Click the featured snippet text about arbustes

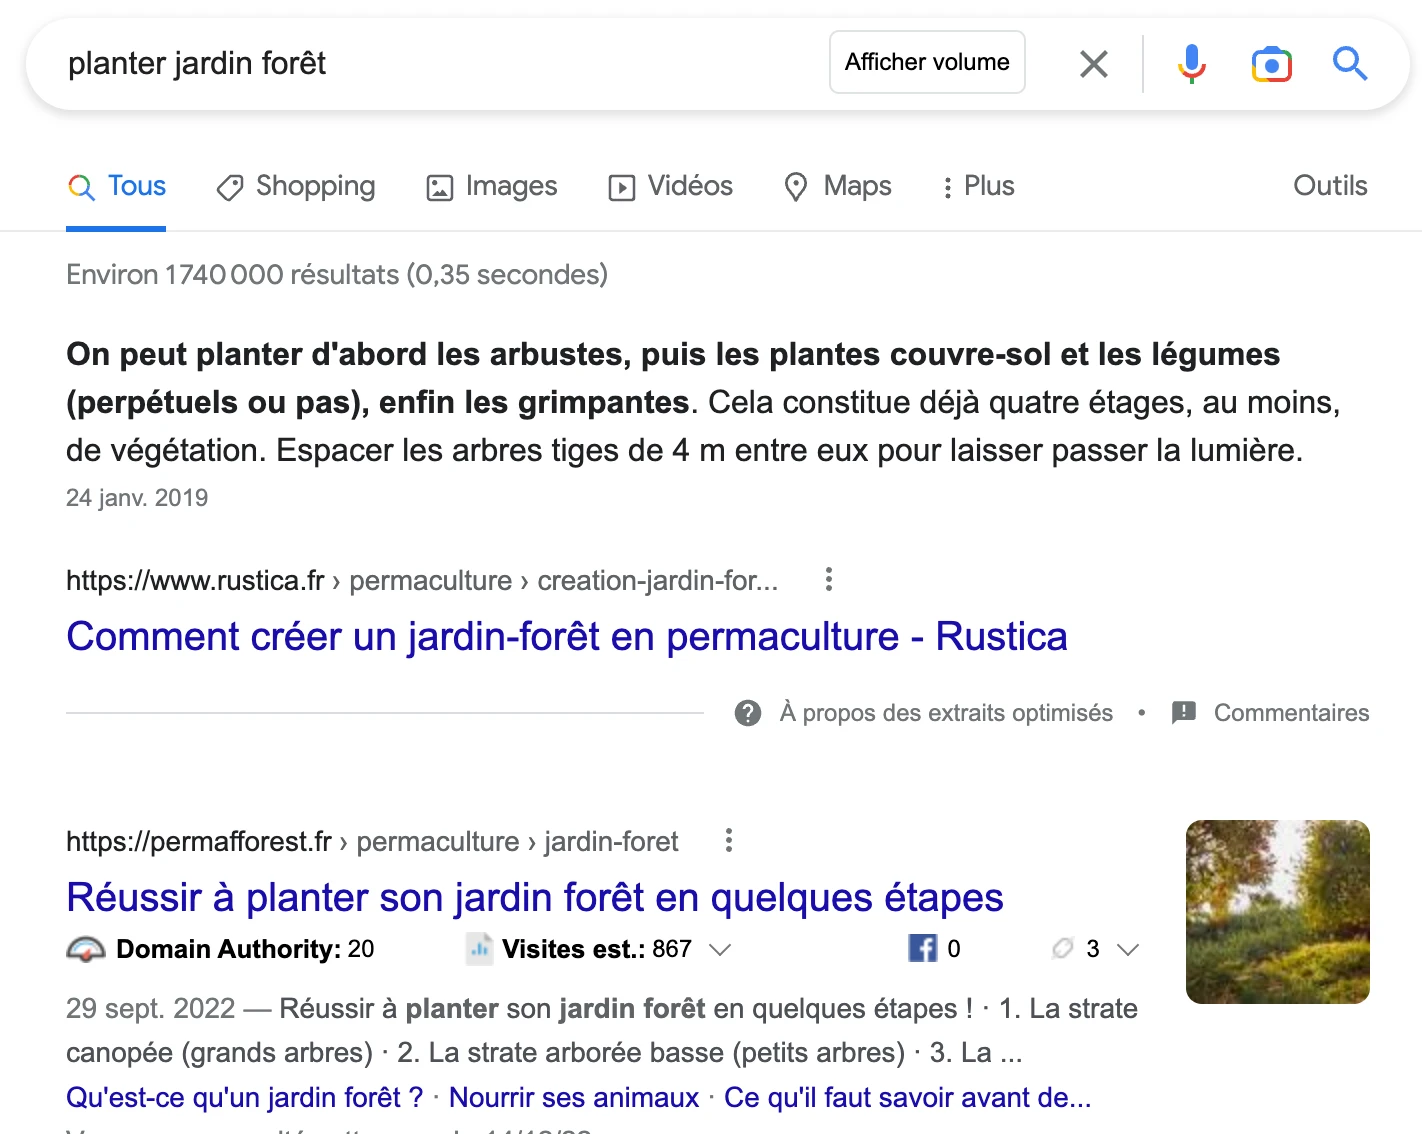pos(703,402)
